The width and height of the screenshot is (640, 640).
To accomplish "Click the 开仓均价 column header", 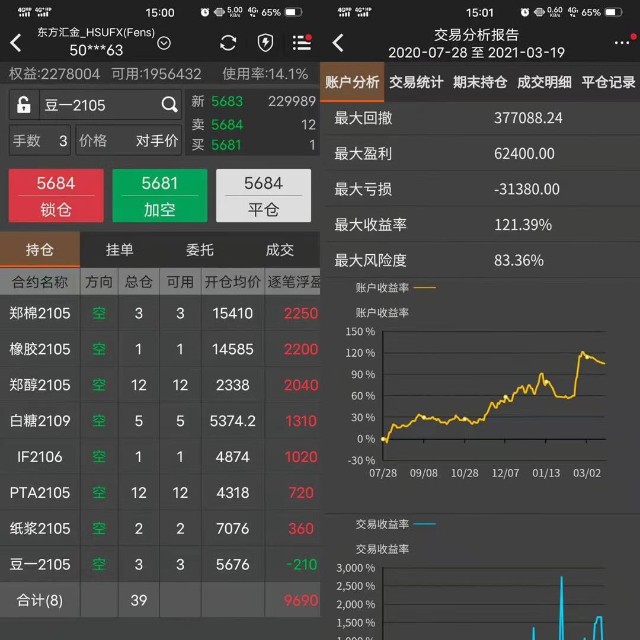I will coord(233,282).
